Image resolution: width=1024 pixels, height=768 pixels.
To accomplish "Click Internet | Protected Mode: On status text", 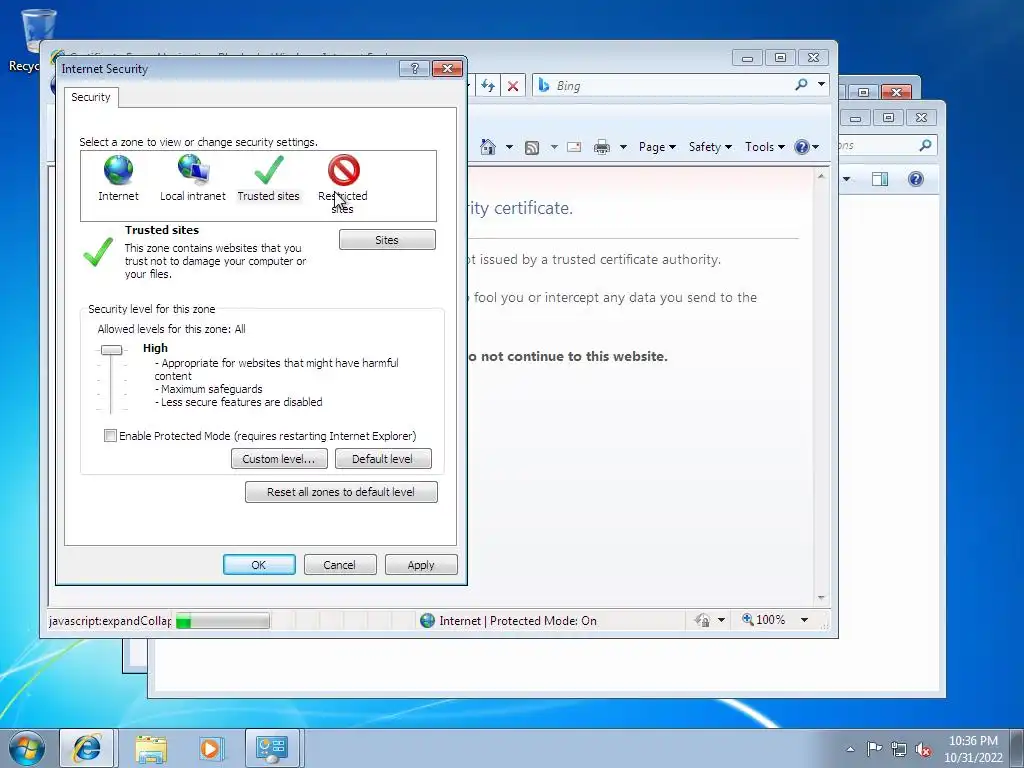I will tap(518, 620).
